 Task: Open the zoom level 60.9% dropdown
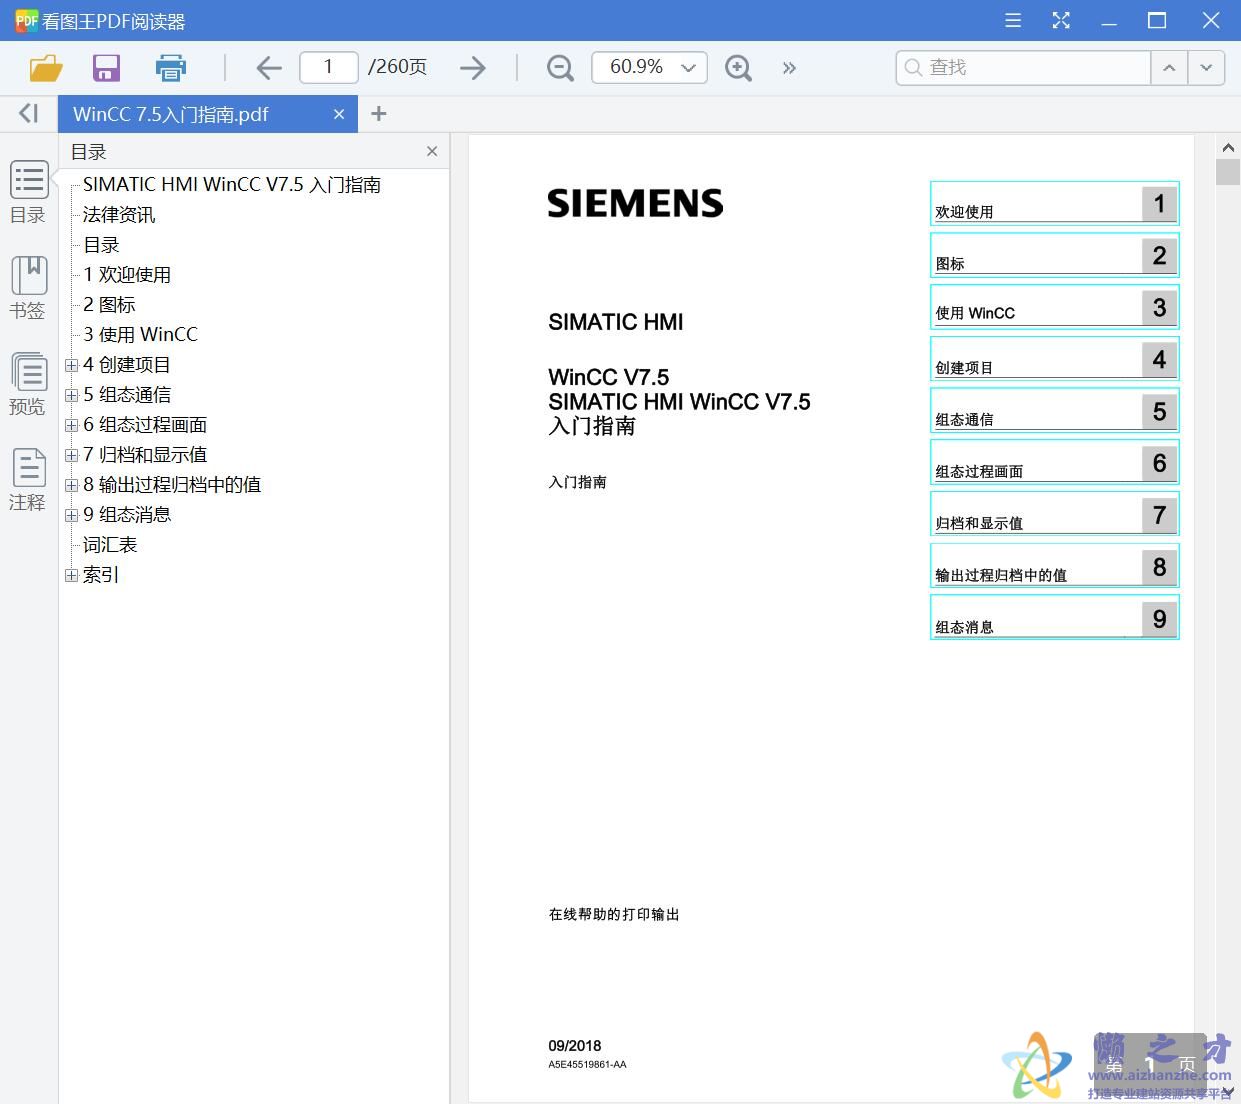[649, 67]
